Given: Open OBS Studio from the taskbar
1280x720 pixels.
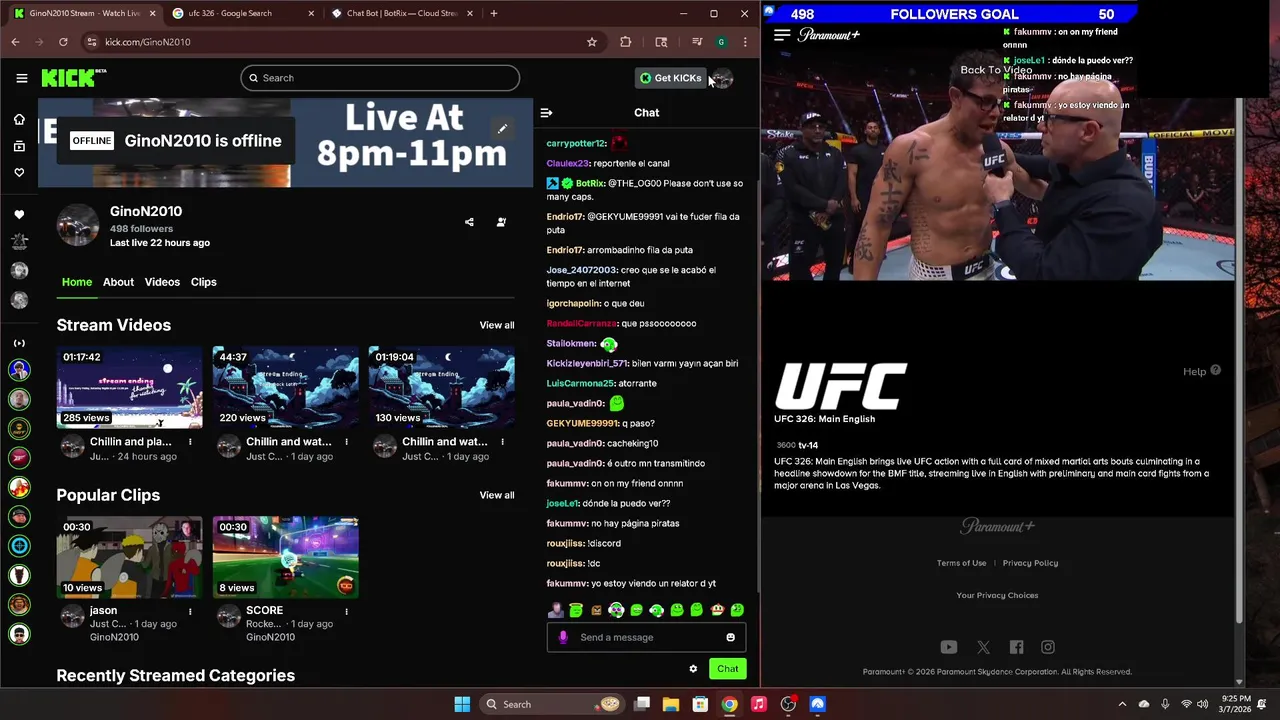Looking at the screenshot, I should (788, 704).
